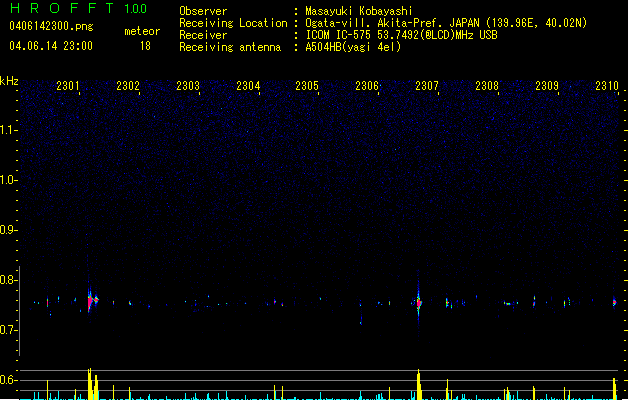Click the meteor echo at the 2310 edge
This screenshot has height=400, width=629.
coord(614,302)
